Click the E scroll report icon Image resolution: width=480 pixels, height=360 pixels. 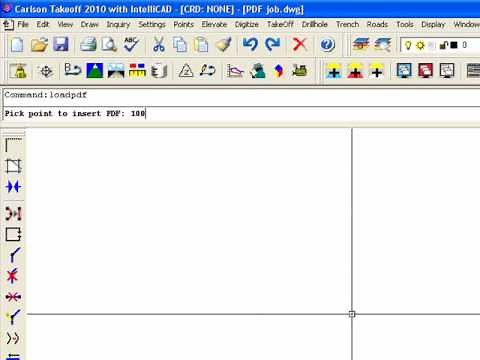tap(159, 71)
